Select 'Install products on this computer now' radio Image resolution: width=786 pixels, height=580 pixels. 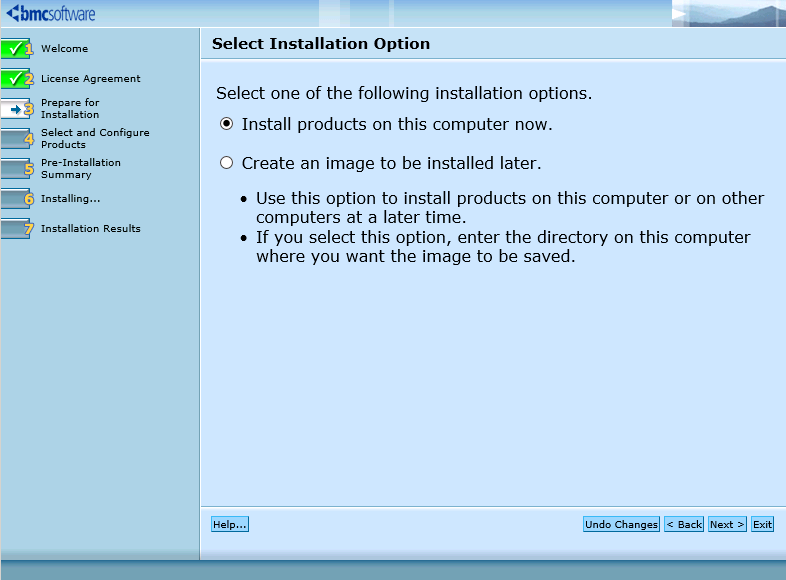tap(227, 124)
